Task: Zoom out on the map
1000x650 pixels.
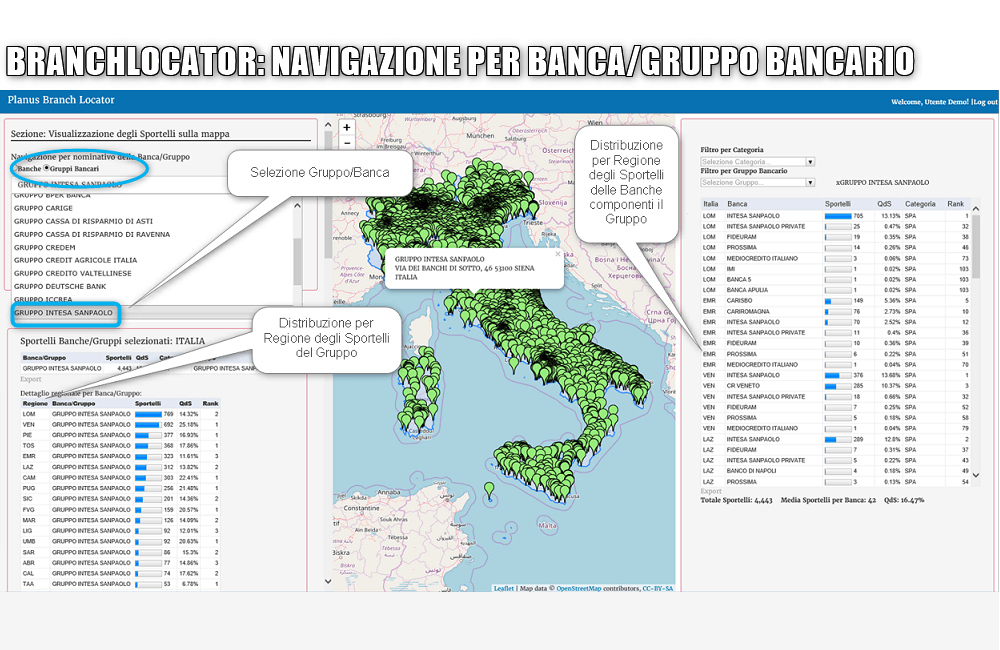Action: 346,143
